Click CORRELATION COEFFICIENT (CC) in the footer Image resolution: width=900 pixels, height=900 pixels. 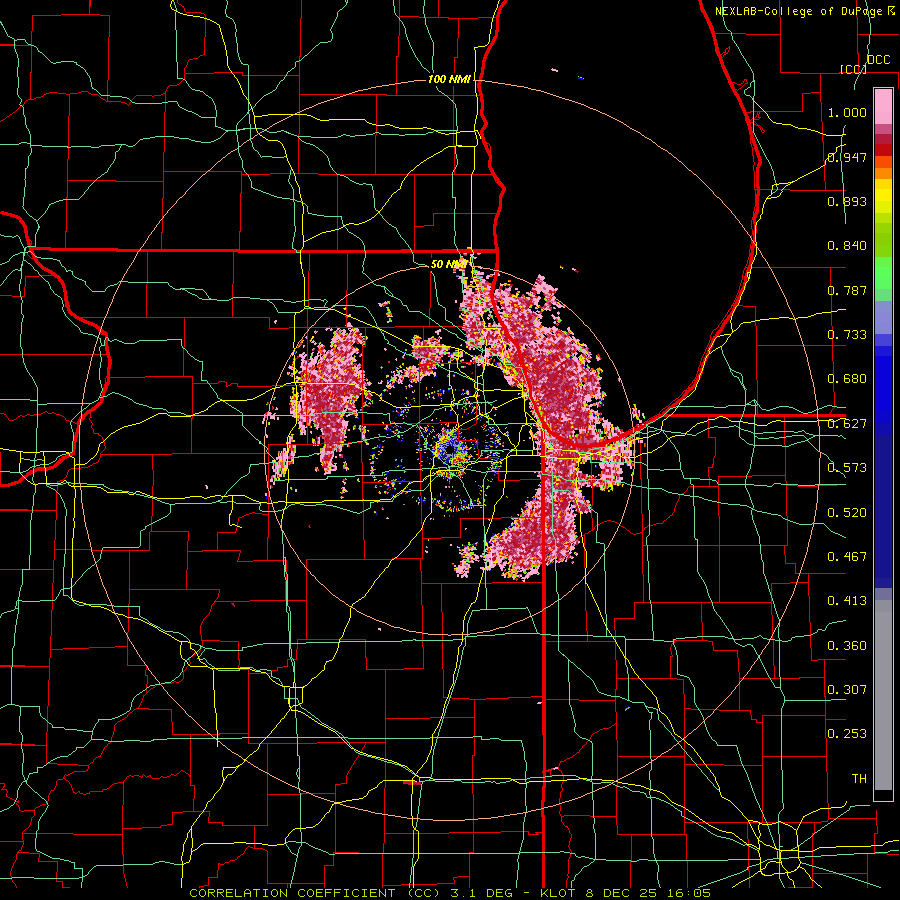coord(315,893)
